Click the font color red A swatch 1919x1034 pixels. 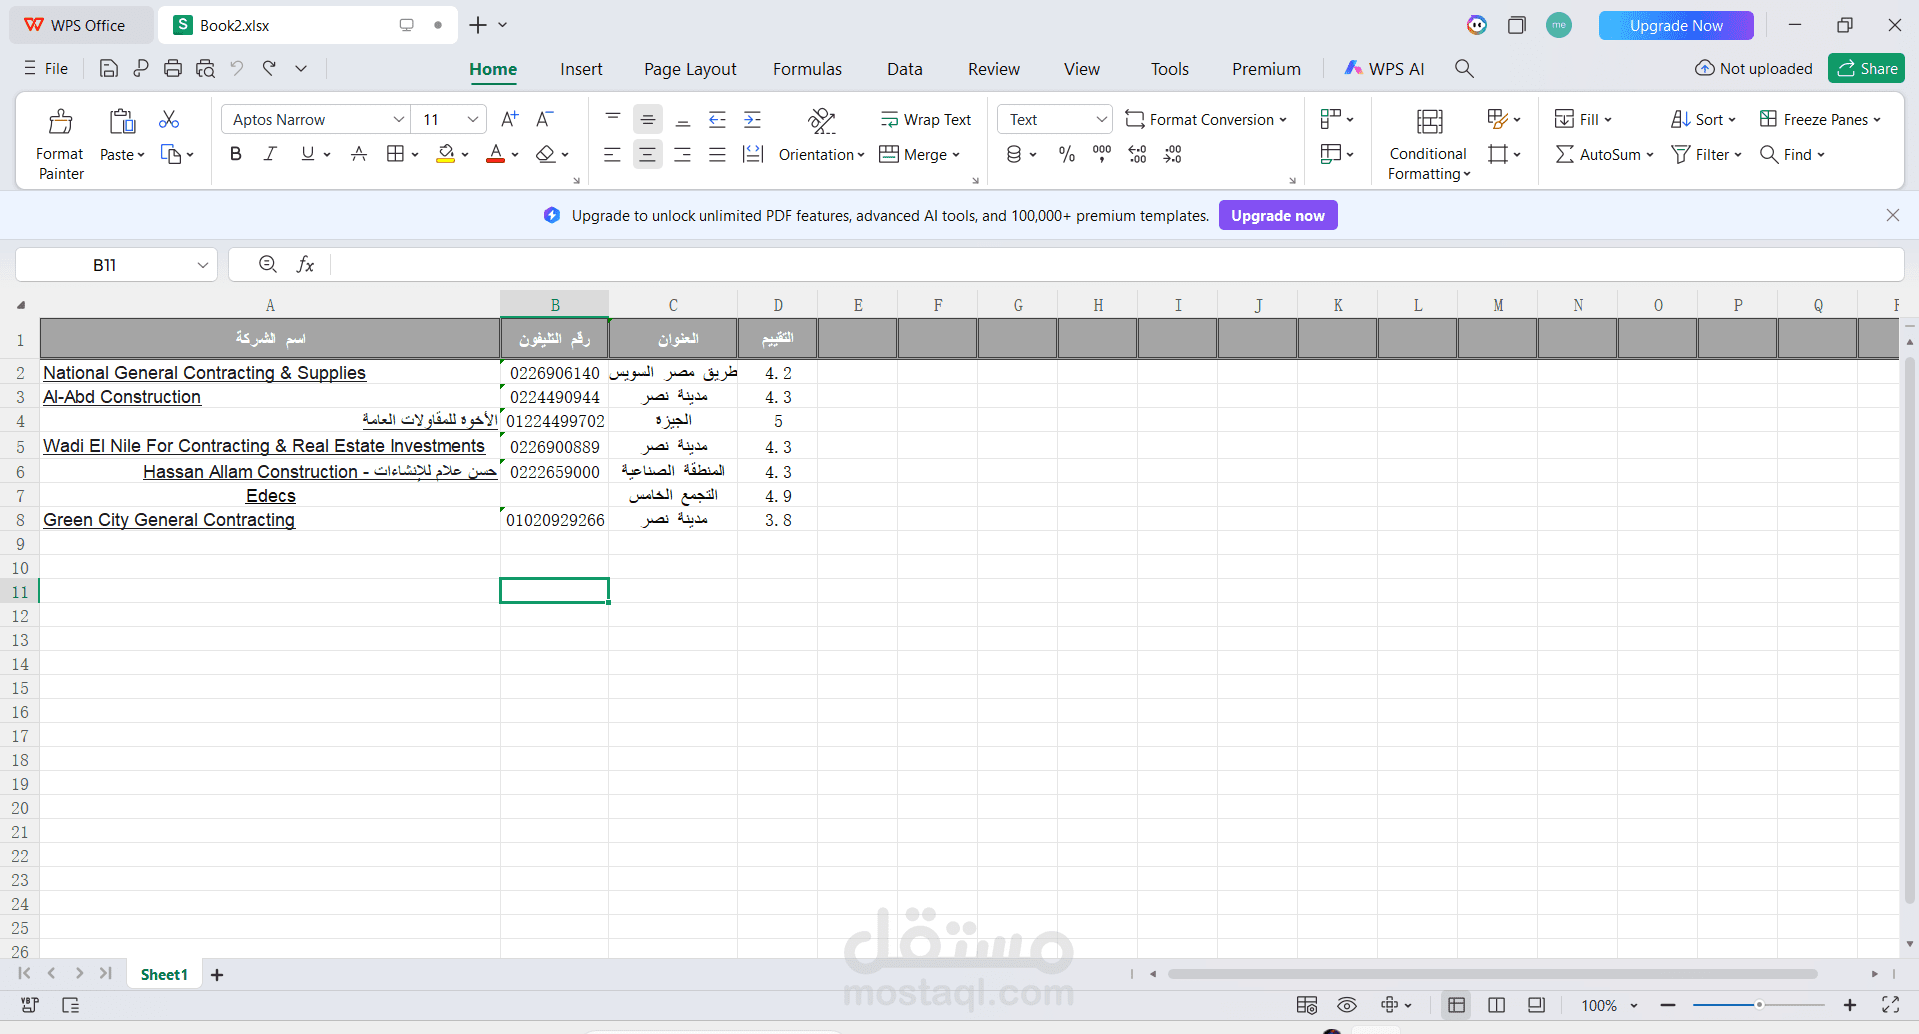[495, 154]
